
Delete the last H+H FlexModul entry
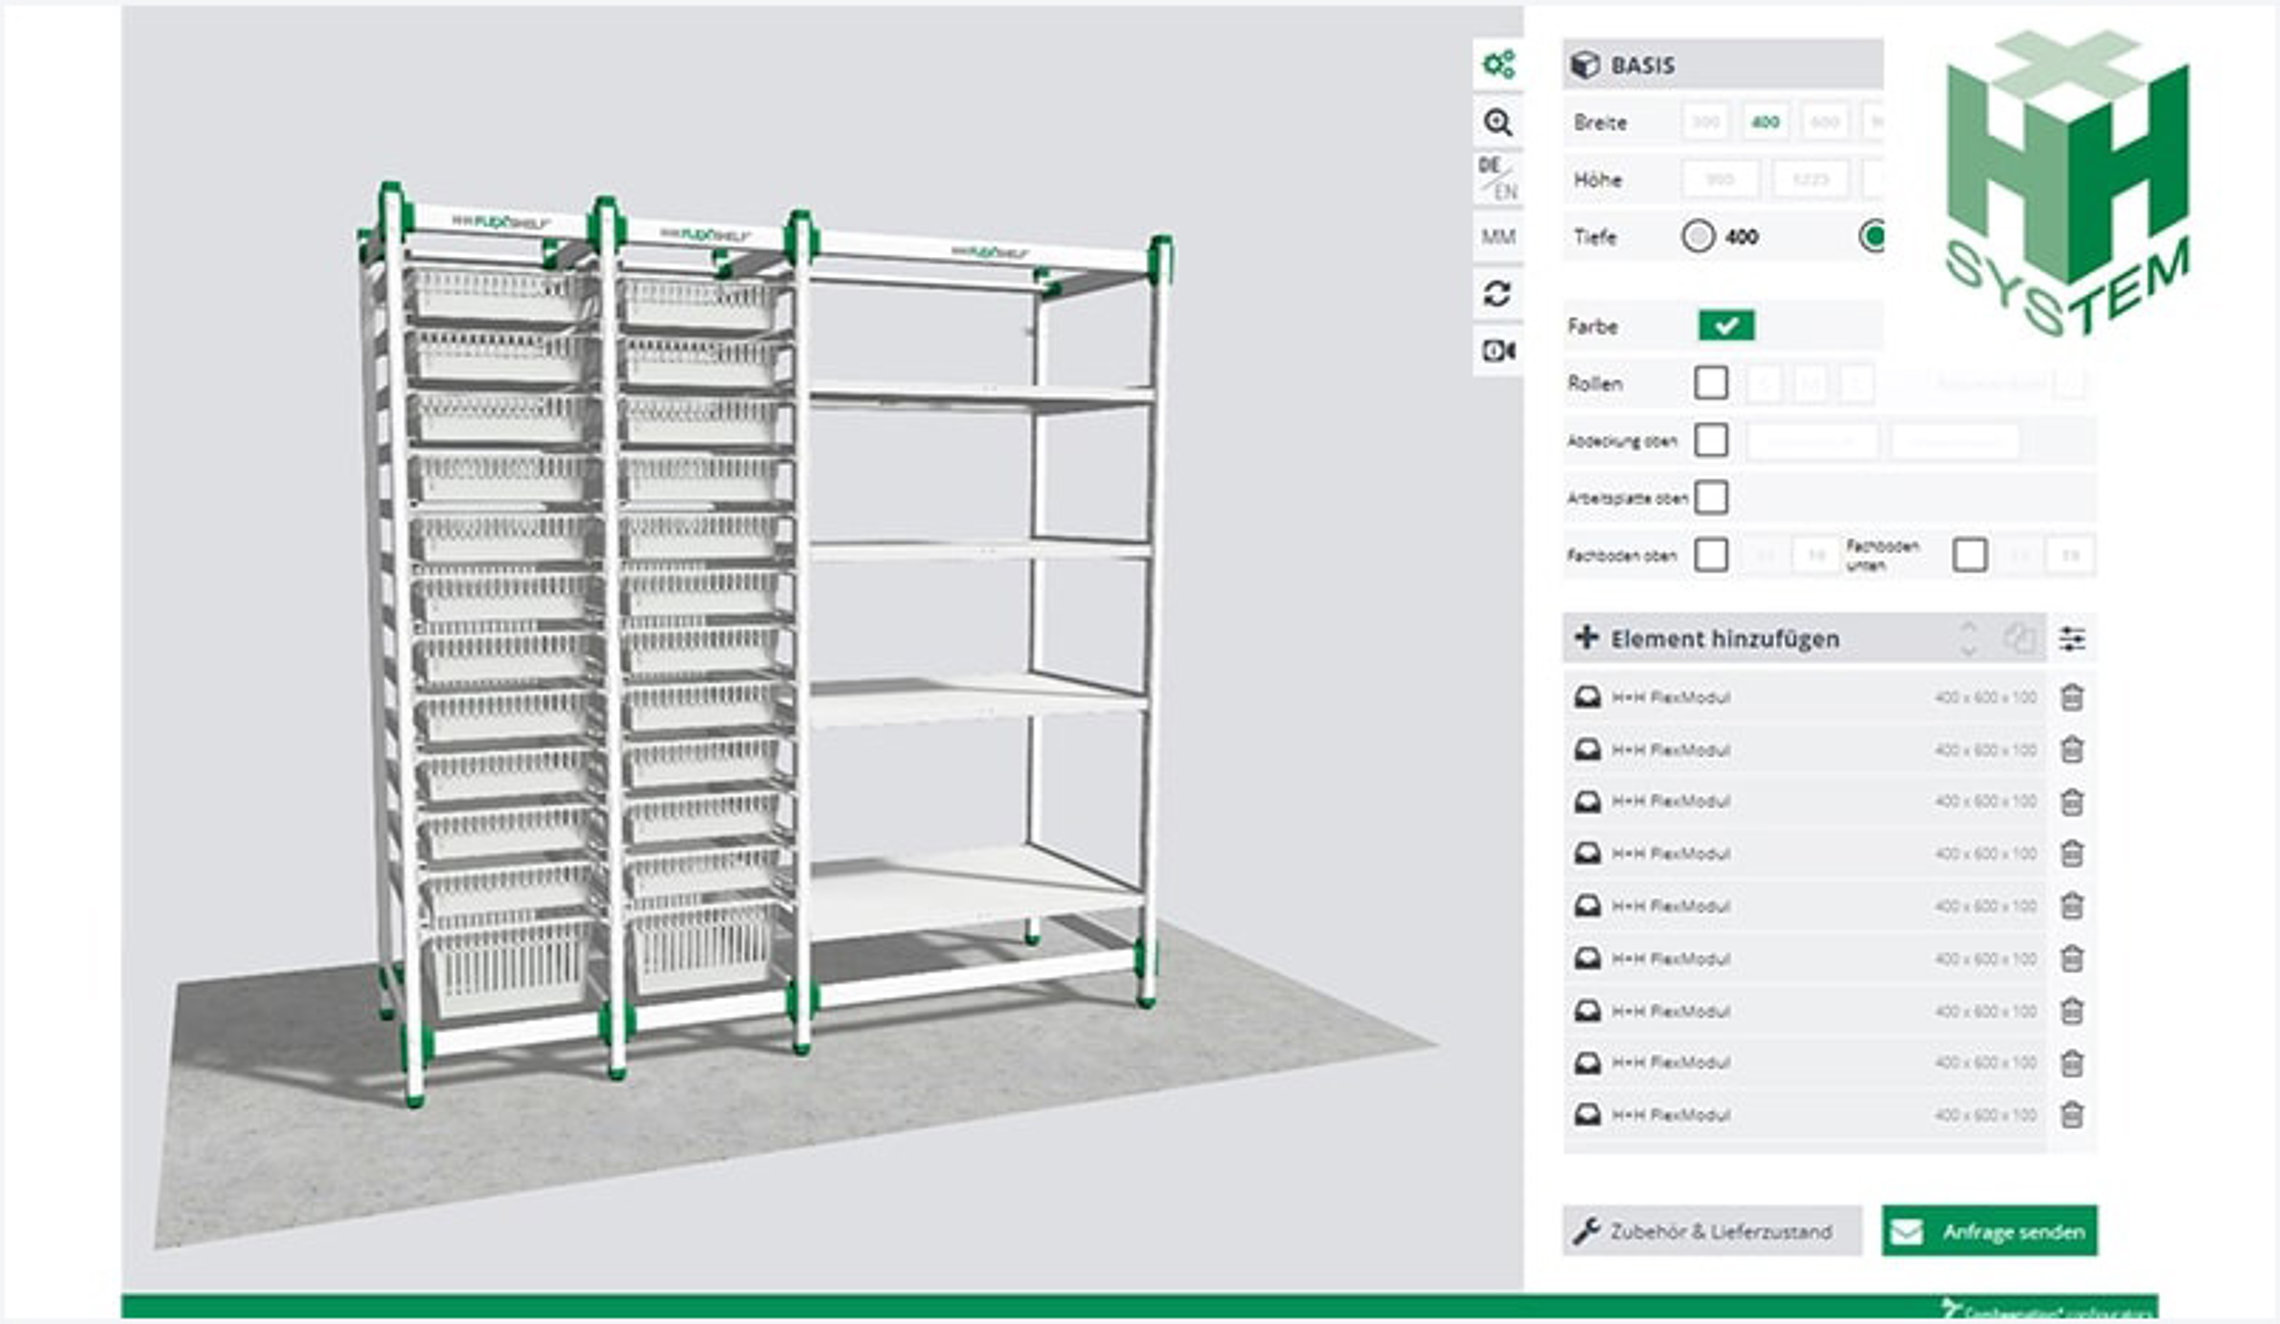2072,1114
